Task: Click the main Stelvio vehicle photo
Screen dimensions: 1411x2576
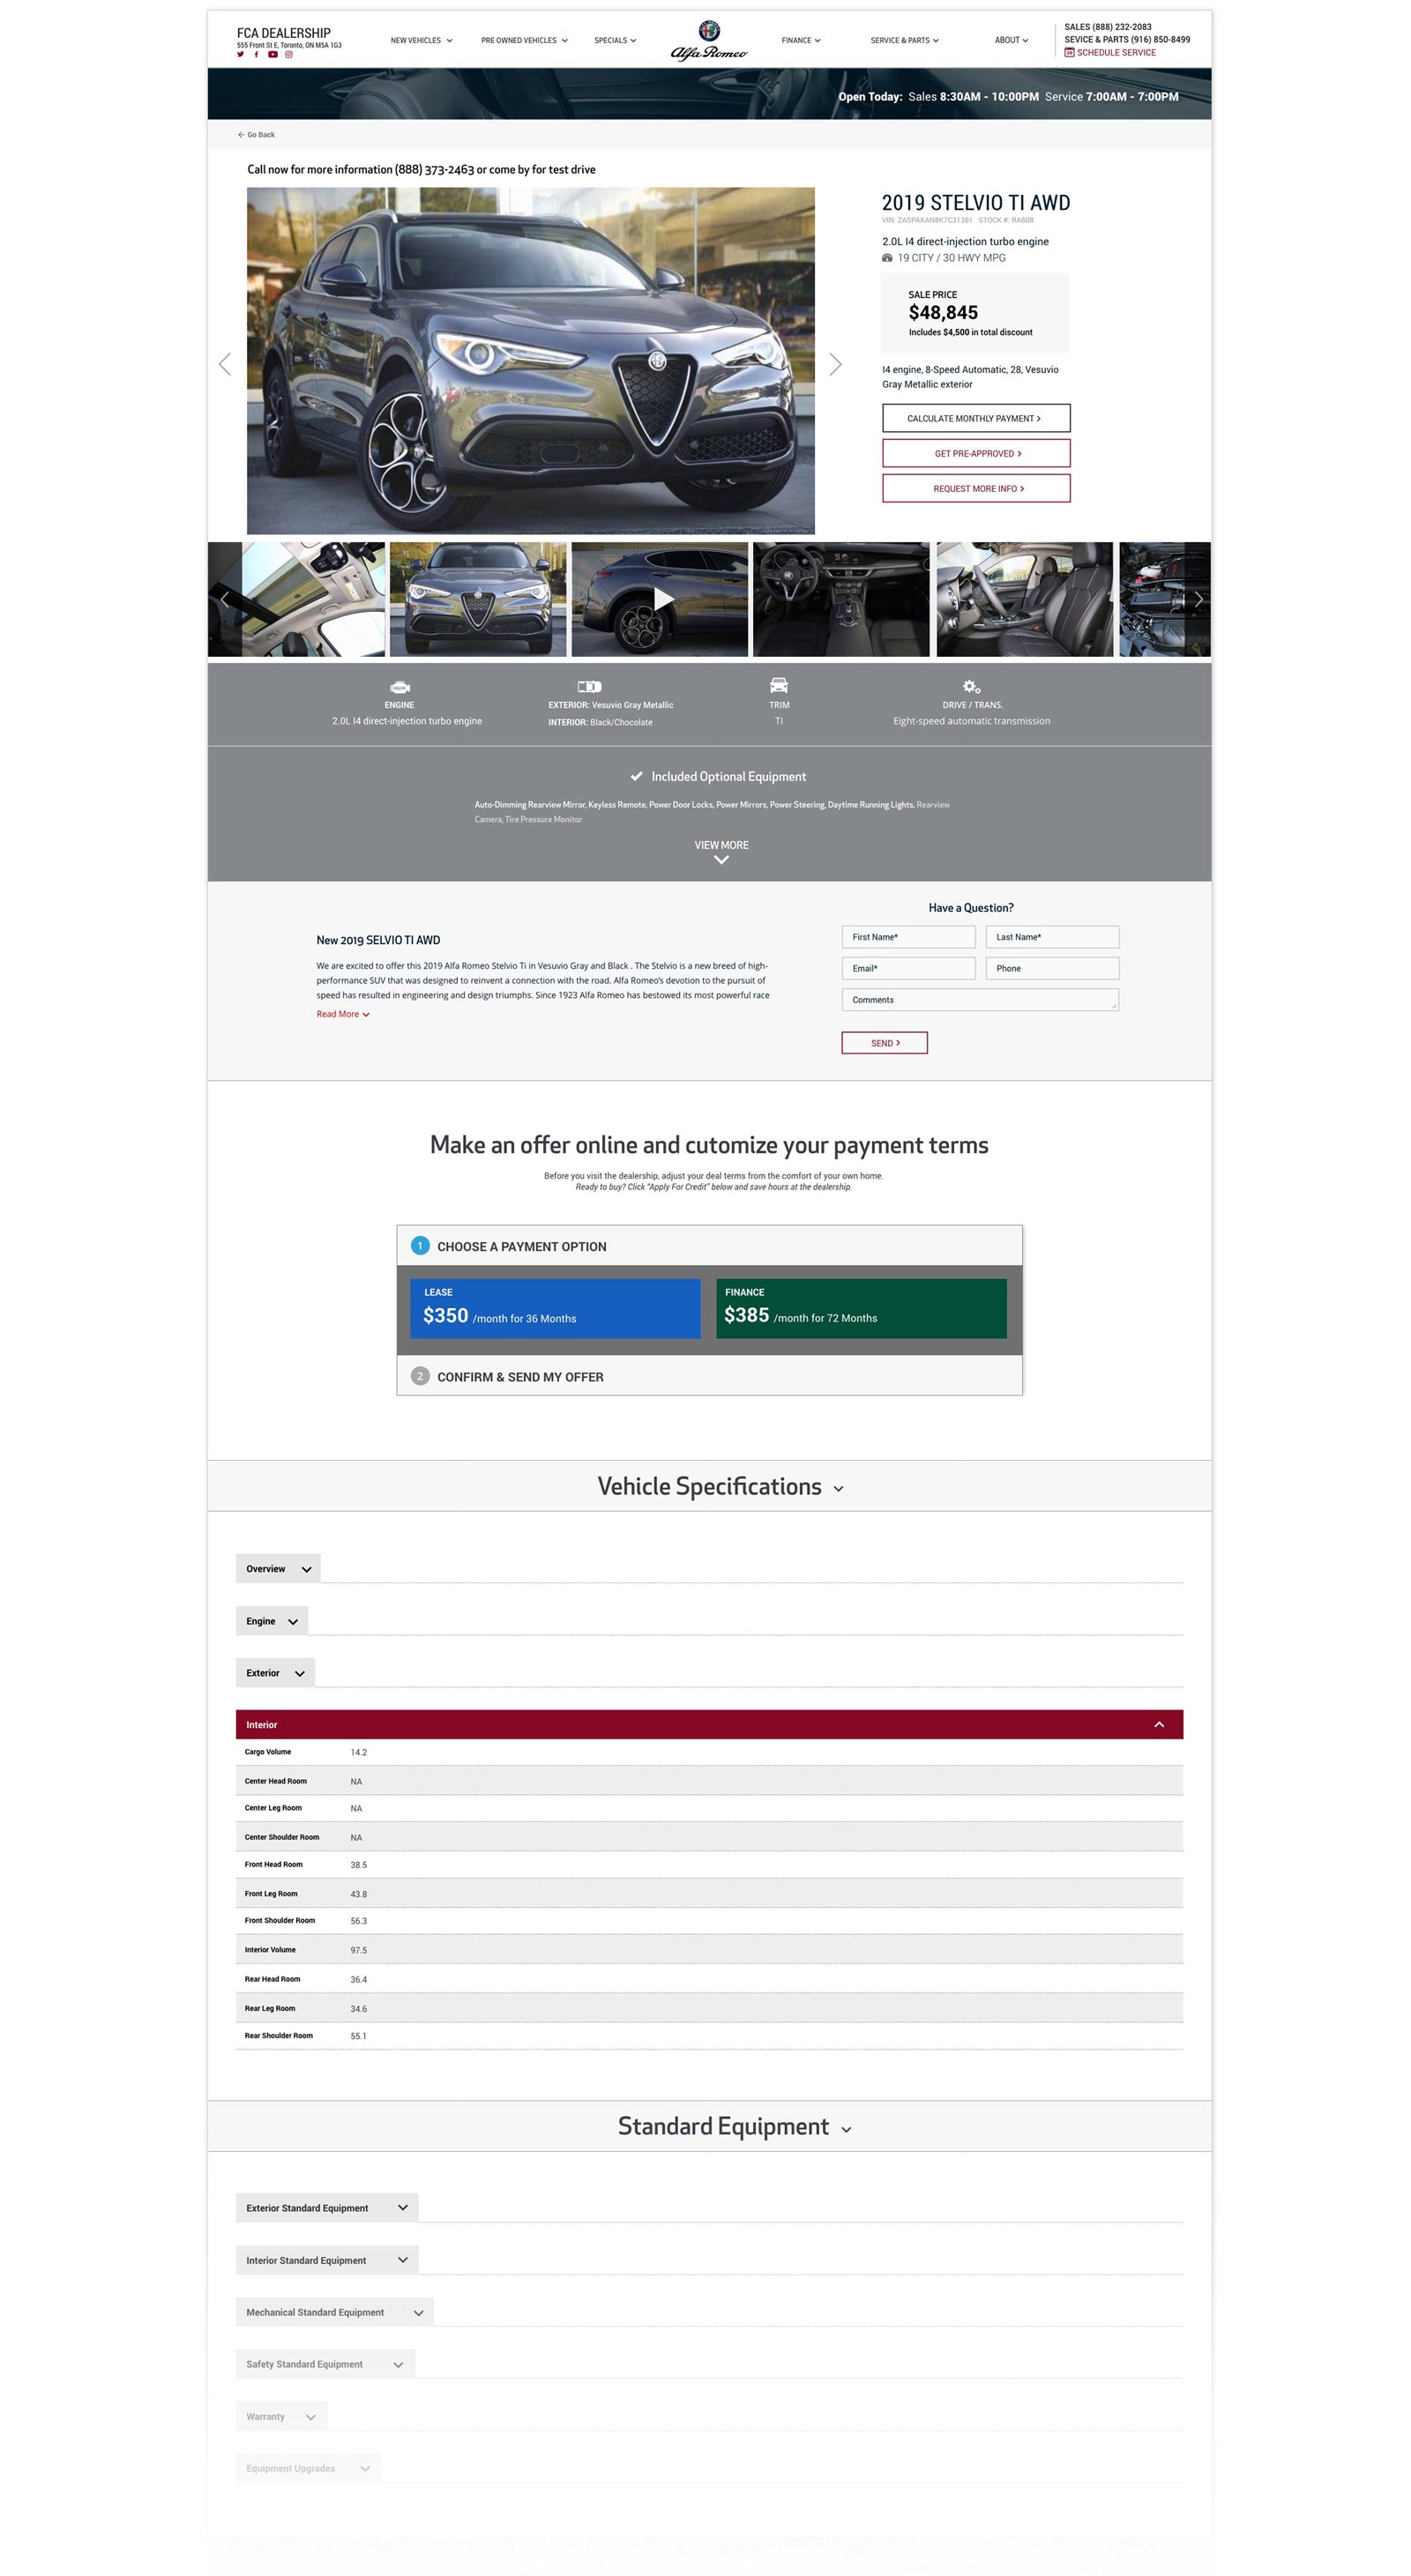Action: 530,361
